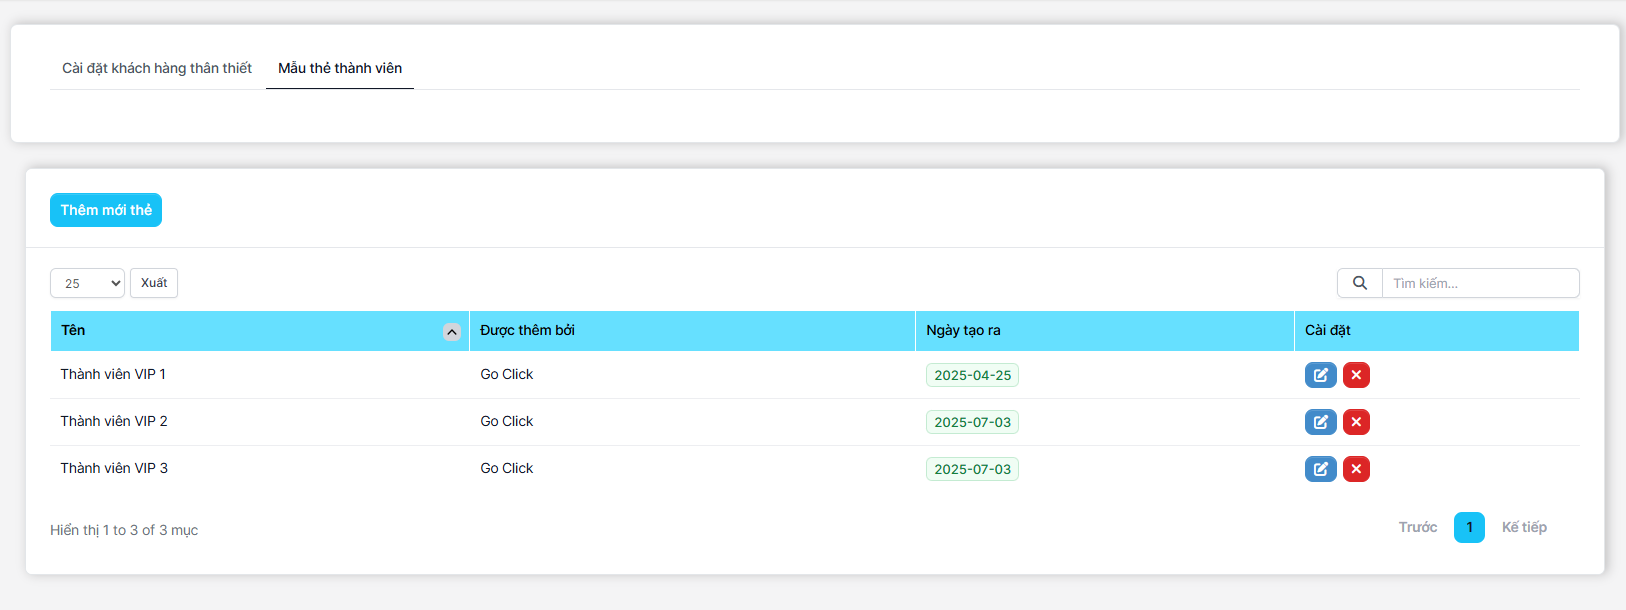The image size is (1626, 610).
Task: Delete the Thành viên VIP 1 card
Action: click(1356, 375)
